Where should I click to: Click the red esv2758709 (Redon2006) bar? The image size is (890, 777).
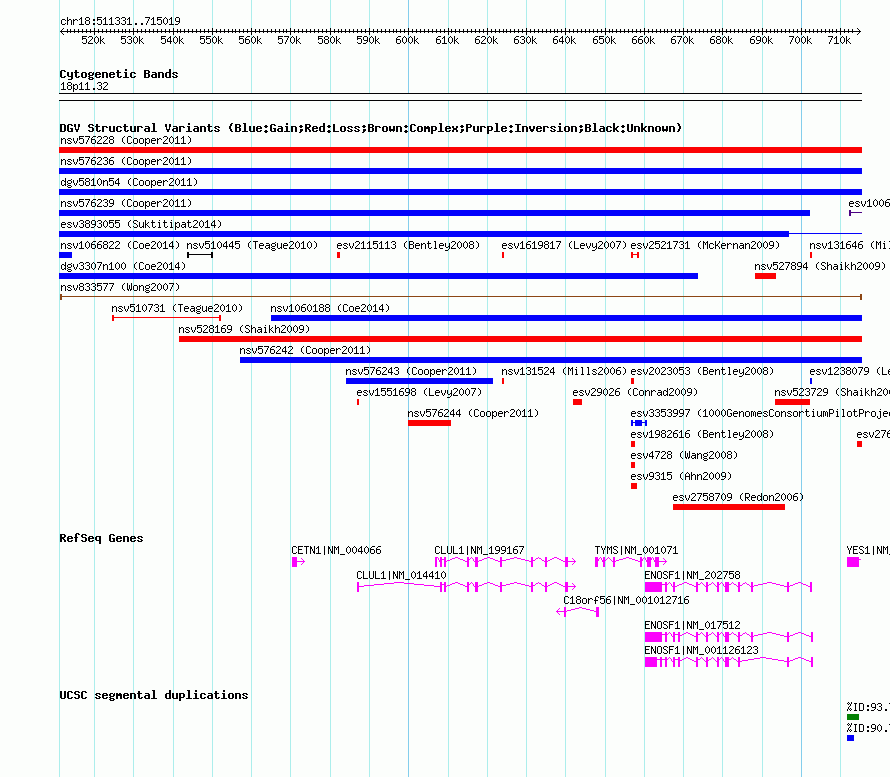tap(729, 507)
